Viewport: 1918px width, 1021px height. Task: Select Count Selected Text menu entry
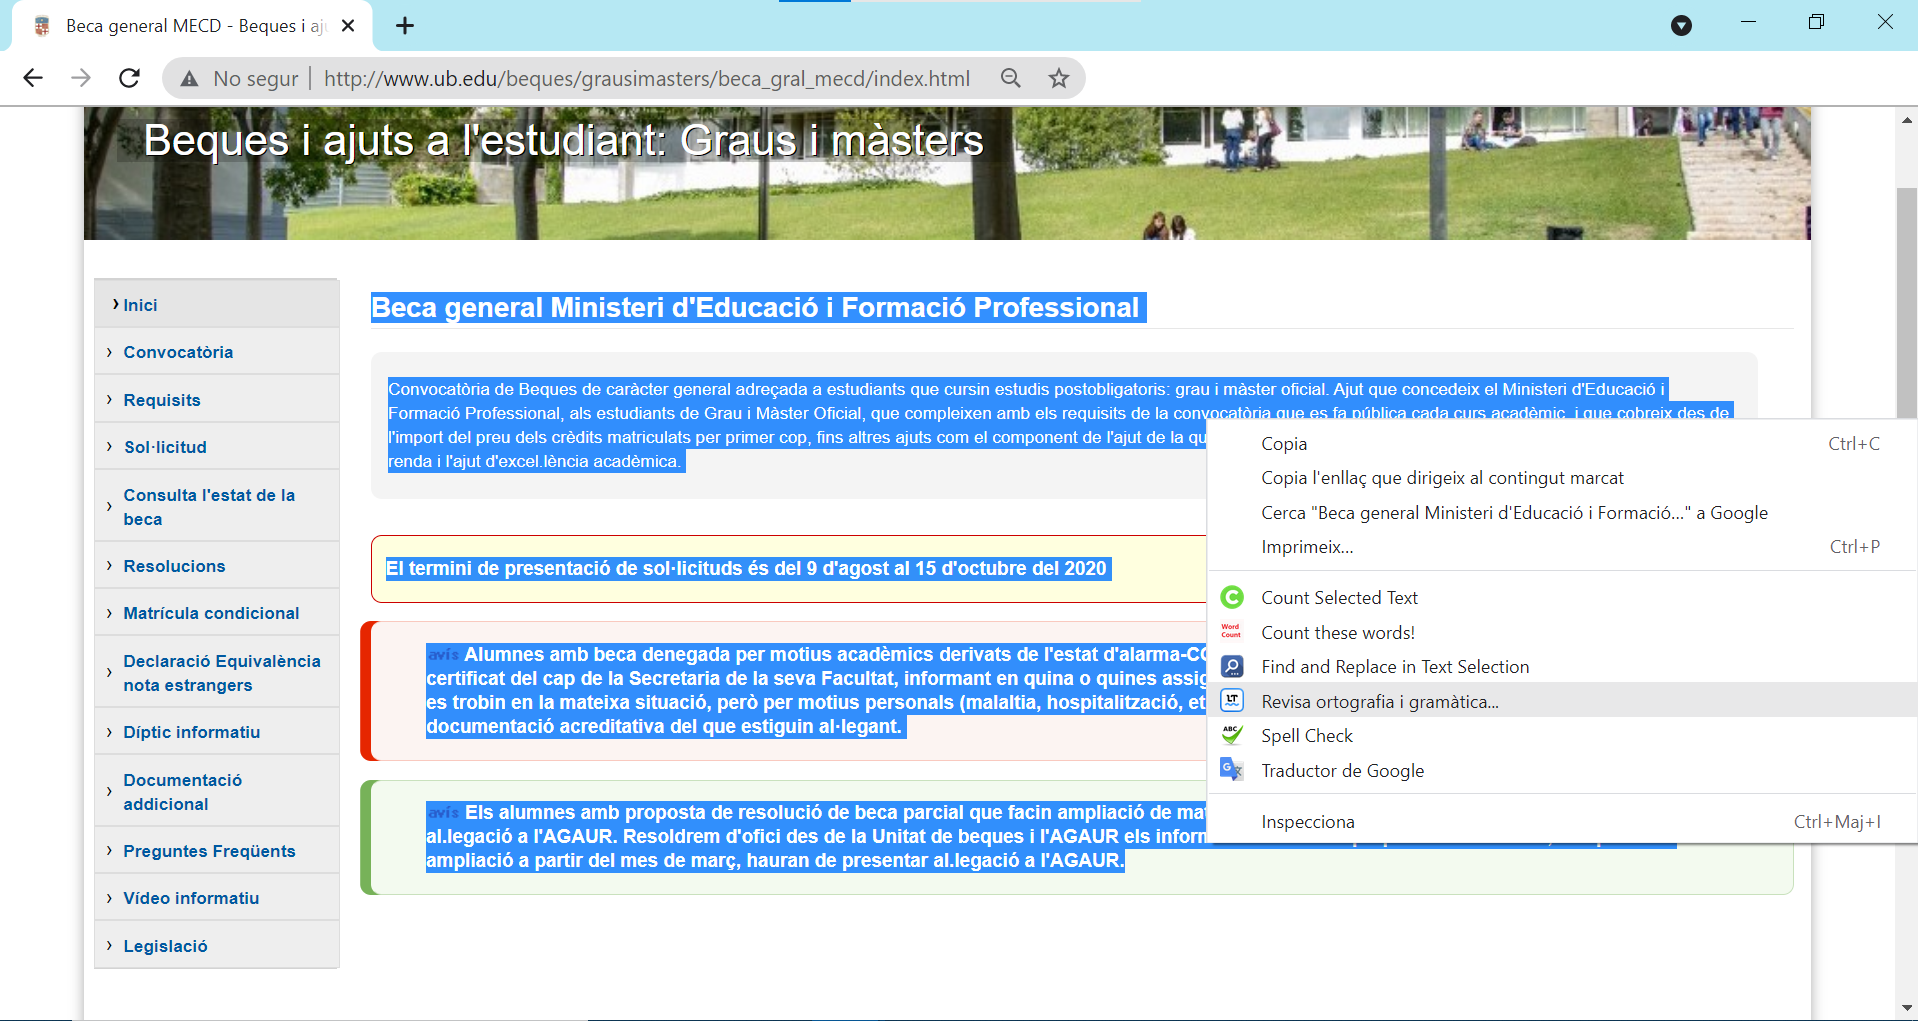click(1339, 598)
